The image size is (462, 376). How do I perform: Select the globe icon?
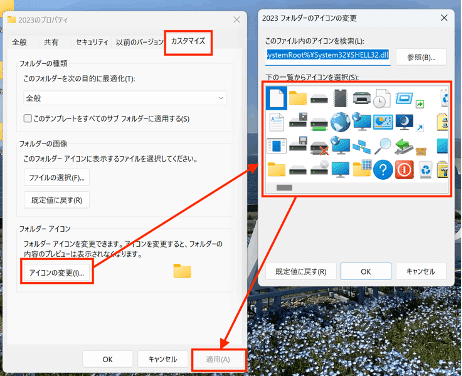[x=340, y=122]
